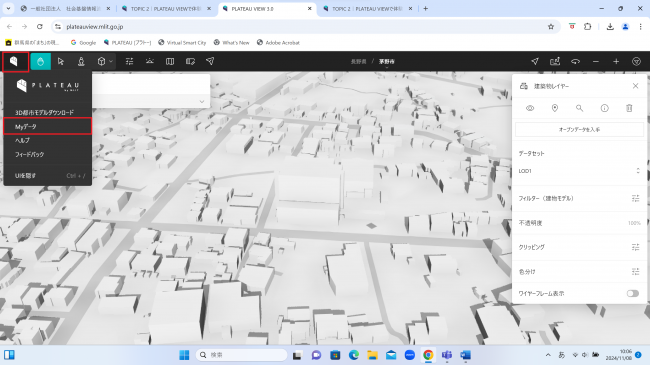Image resolution: width=650 pixels, height=365 pixels.
Task: Click the magnifier search icon in layer panel
Action: pyautogui.click(x=580, y=108)
